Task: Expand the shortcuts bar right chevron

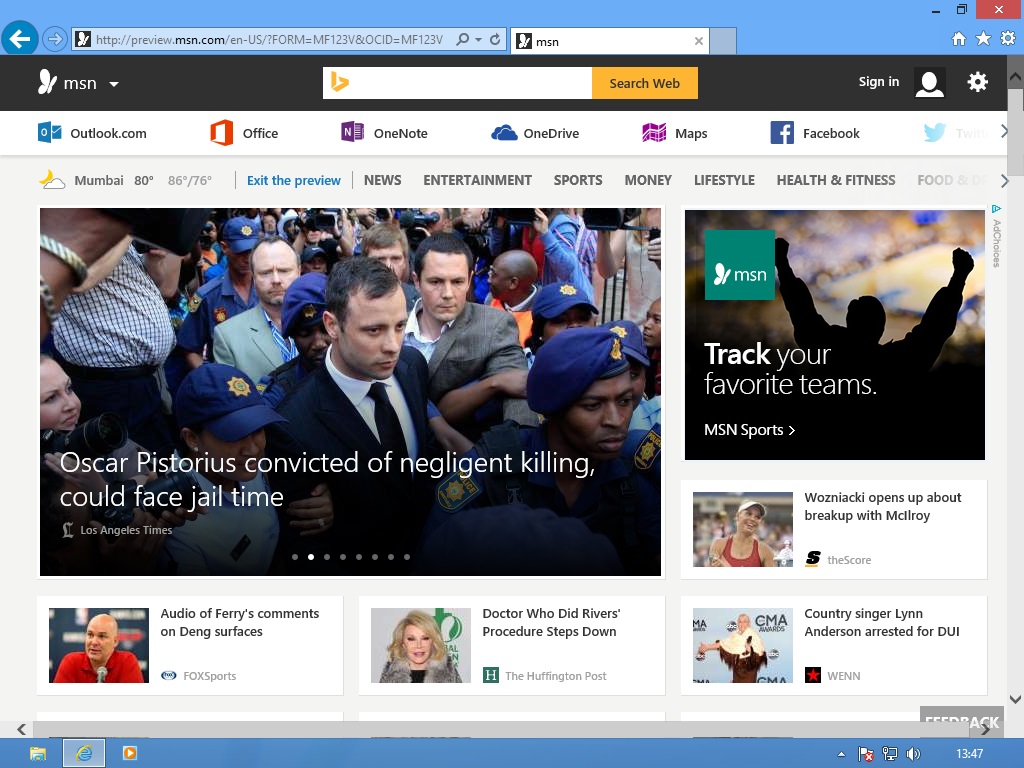Action: pos(1004,132)
